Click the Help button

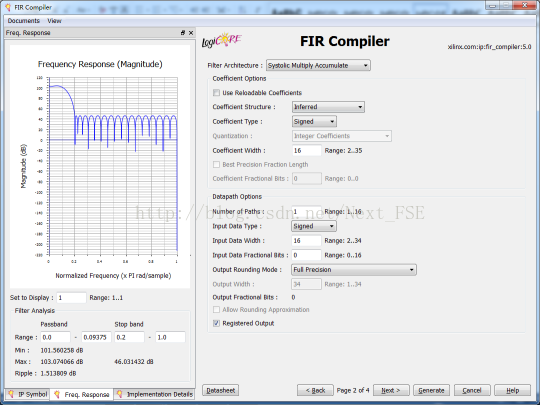[x=512, y=390]
